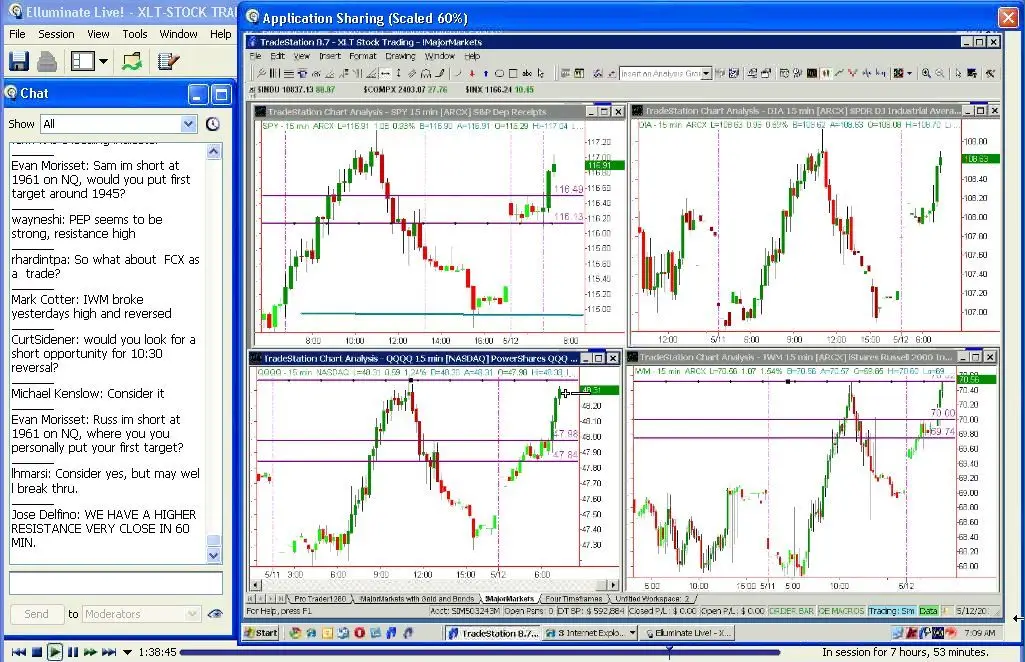Switch to Pro Trader1280 workspace tab
Screen dimensions: 1025x662
[320, 599]
